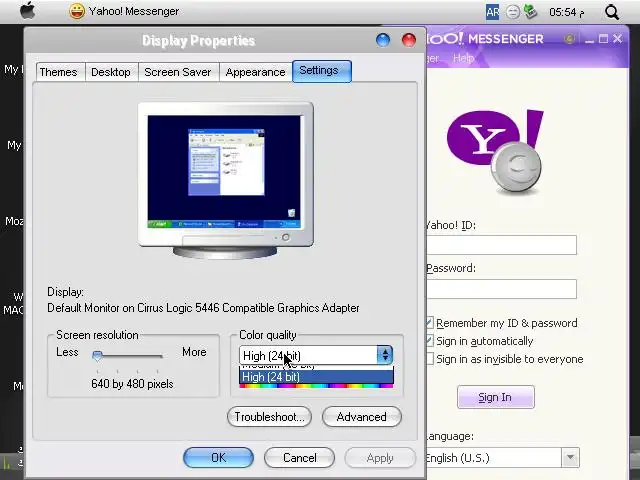Click the rainbow color quality bar
Image resolution: width=640 pixels, height=480 pixels.
point(316,386)
